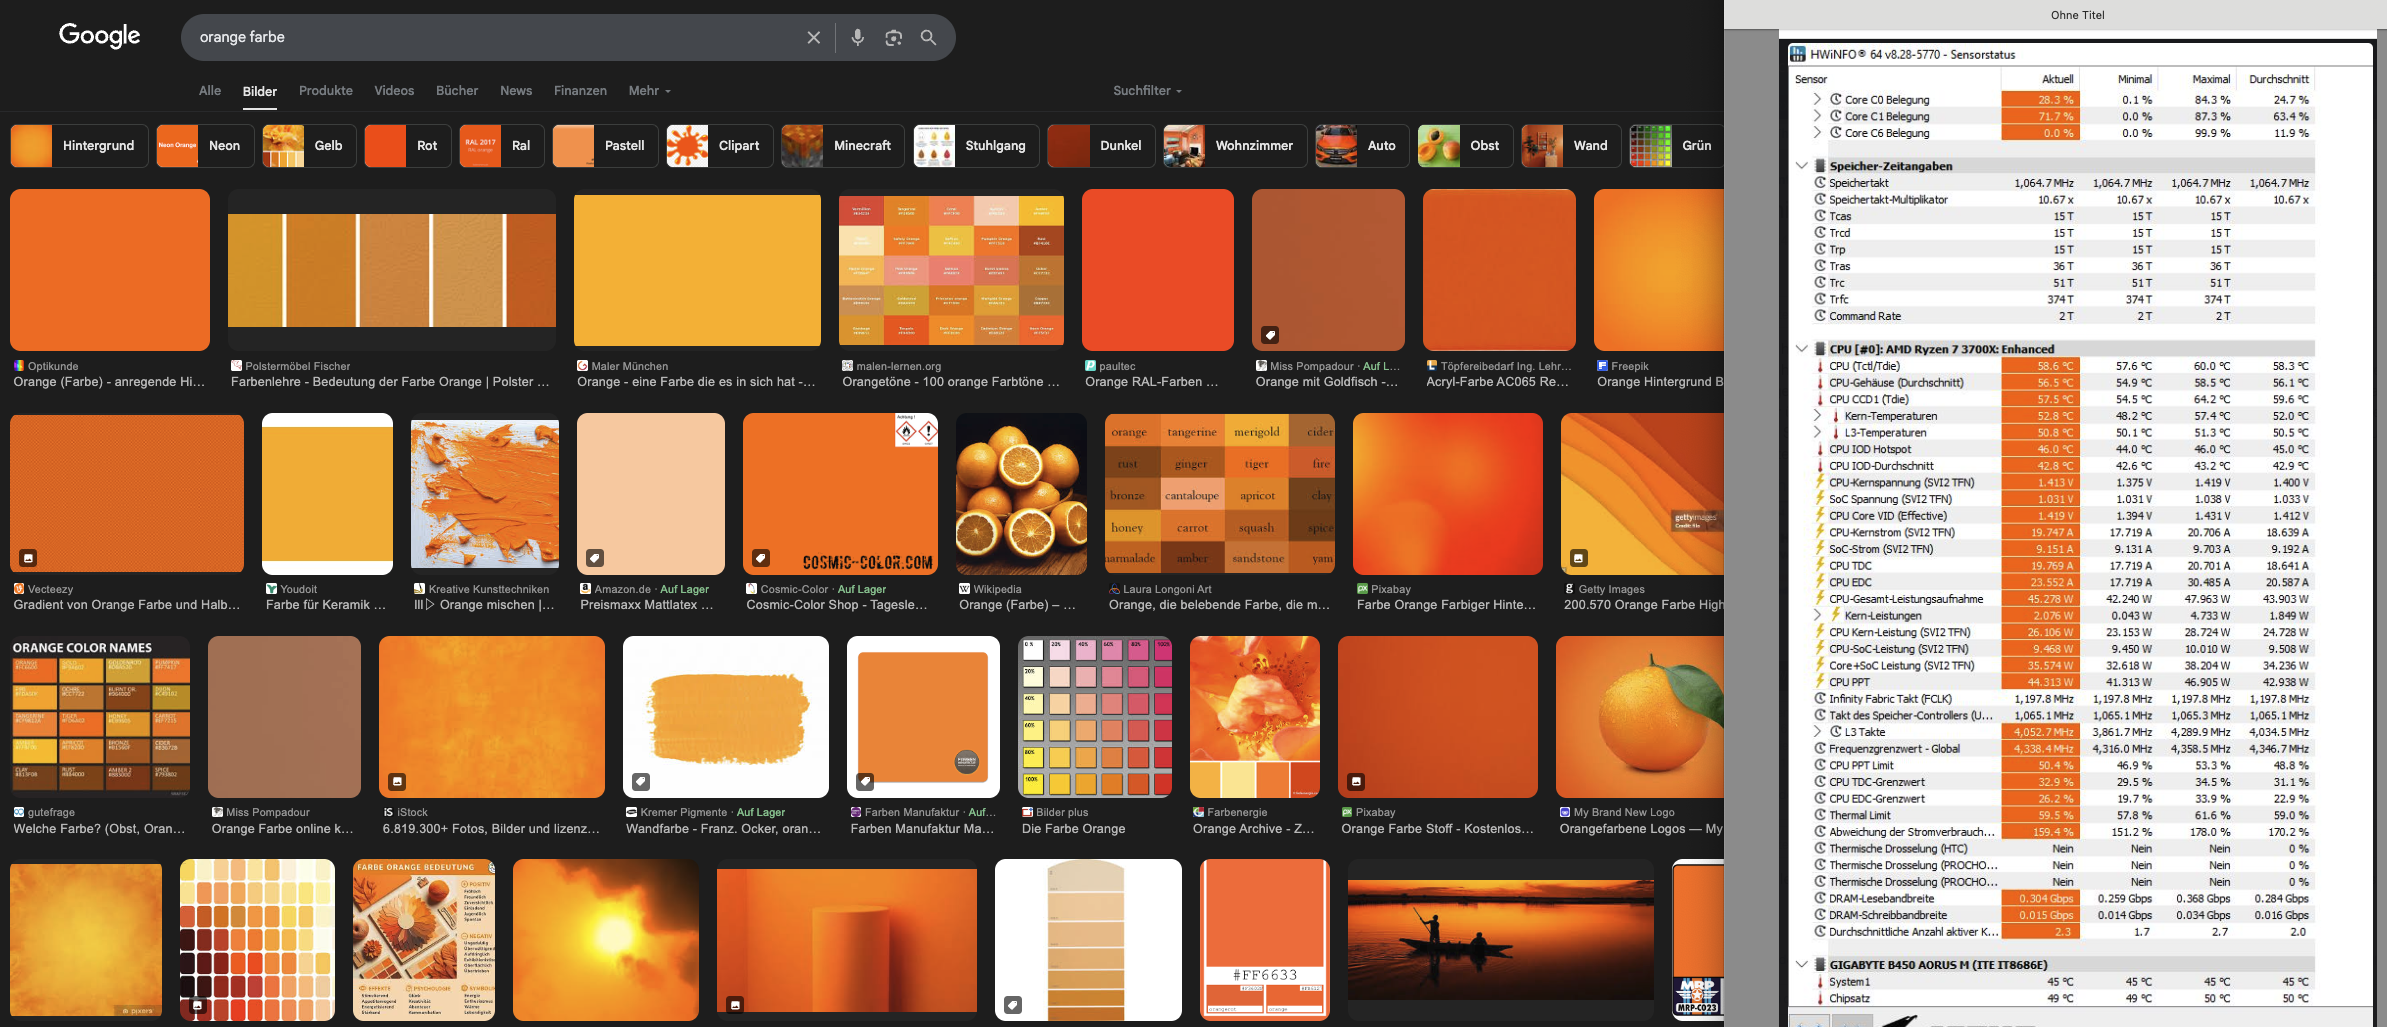Filter images by Dunkel chip
The height and width of the screenshot is (1027, 2387).
click(x=1101, y=146)
